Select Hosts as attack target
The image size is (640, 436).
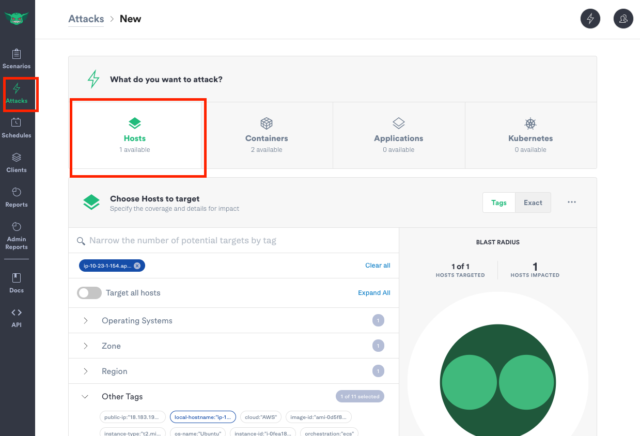[x=135, y=135]
